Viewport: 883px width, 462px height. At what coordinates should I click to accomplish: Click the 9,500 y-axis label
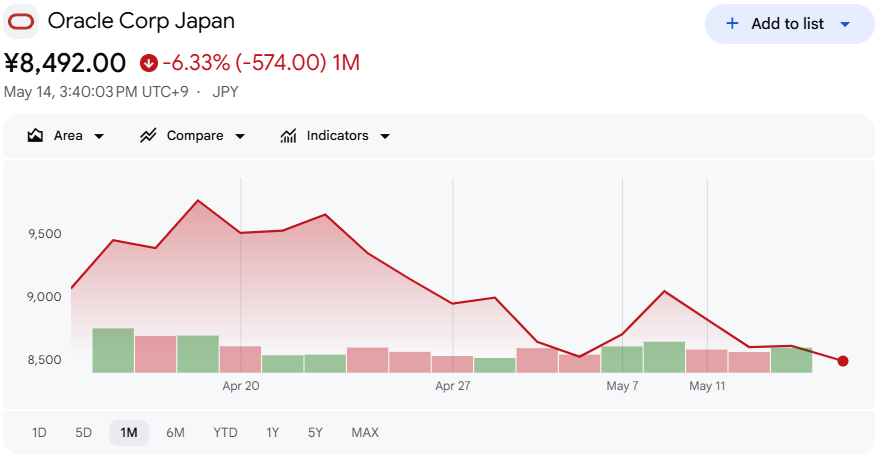(x=44, y=234)
